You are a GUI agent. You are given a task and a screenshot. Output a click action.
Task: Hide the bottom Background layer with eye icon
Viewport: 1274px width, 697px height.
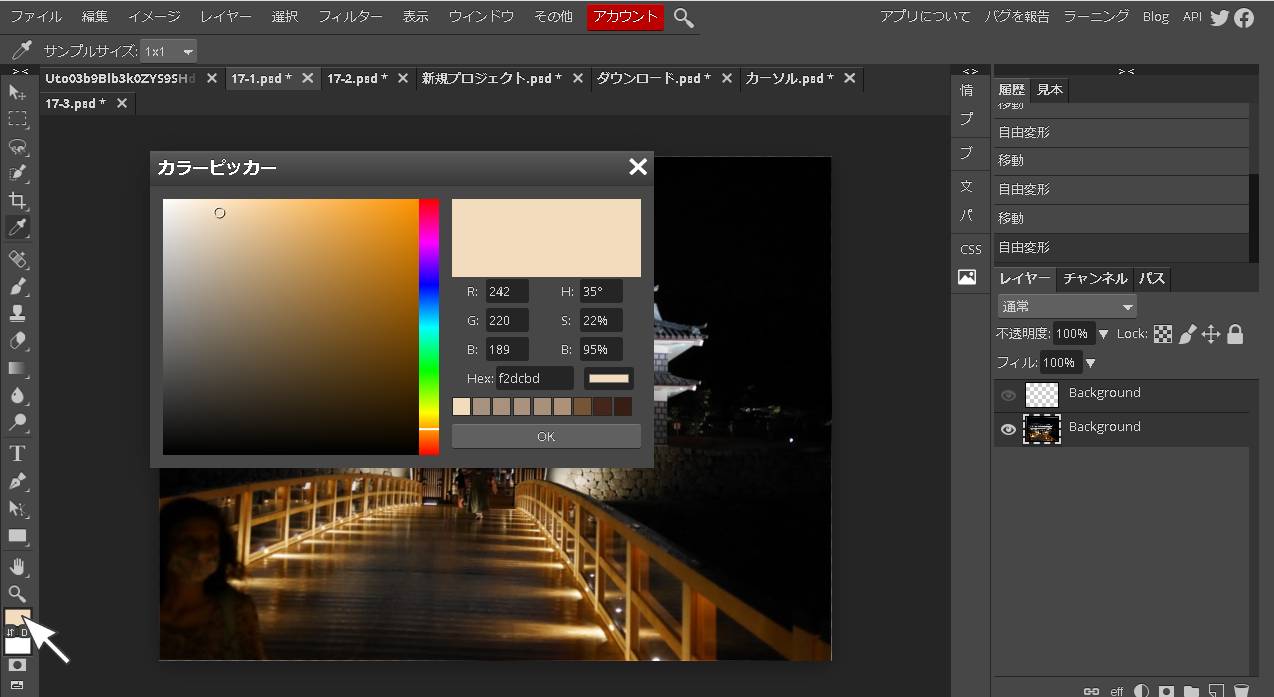click(1008, 430)
